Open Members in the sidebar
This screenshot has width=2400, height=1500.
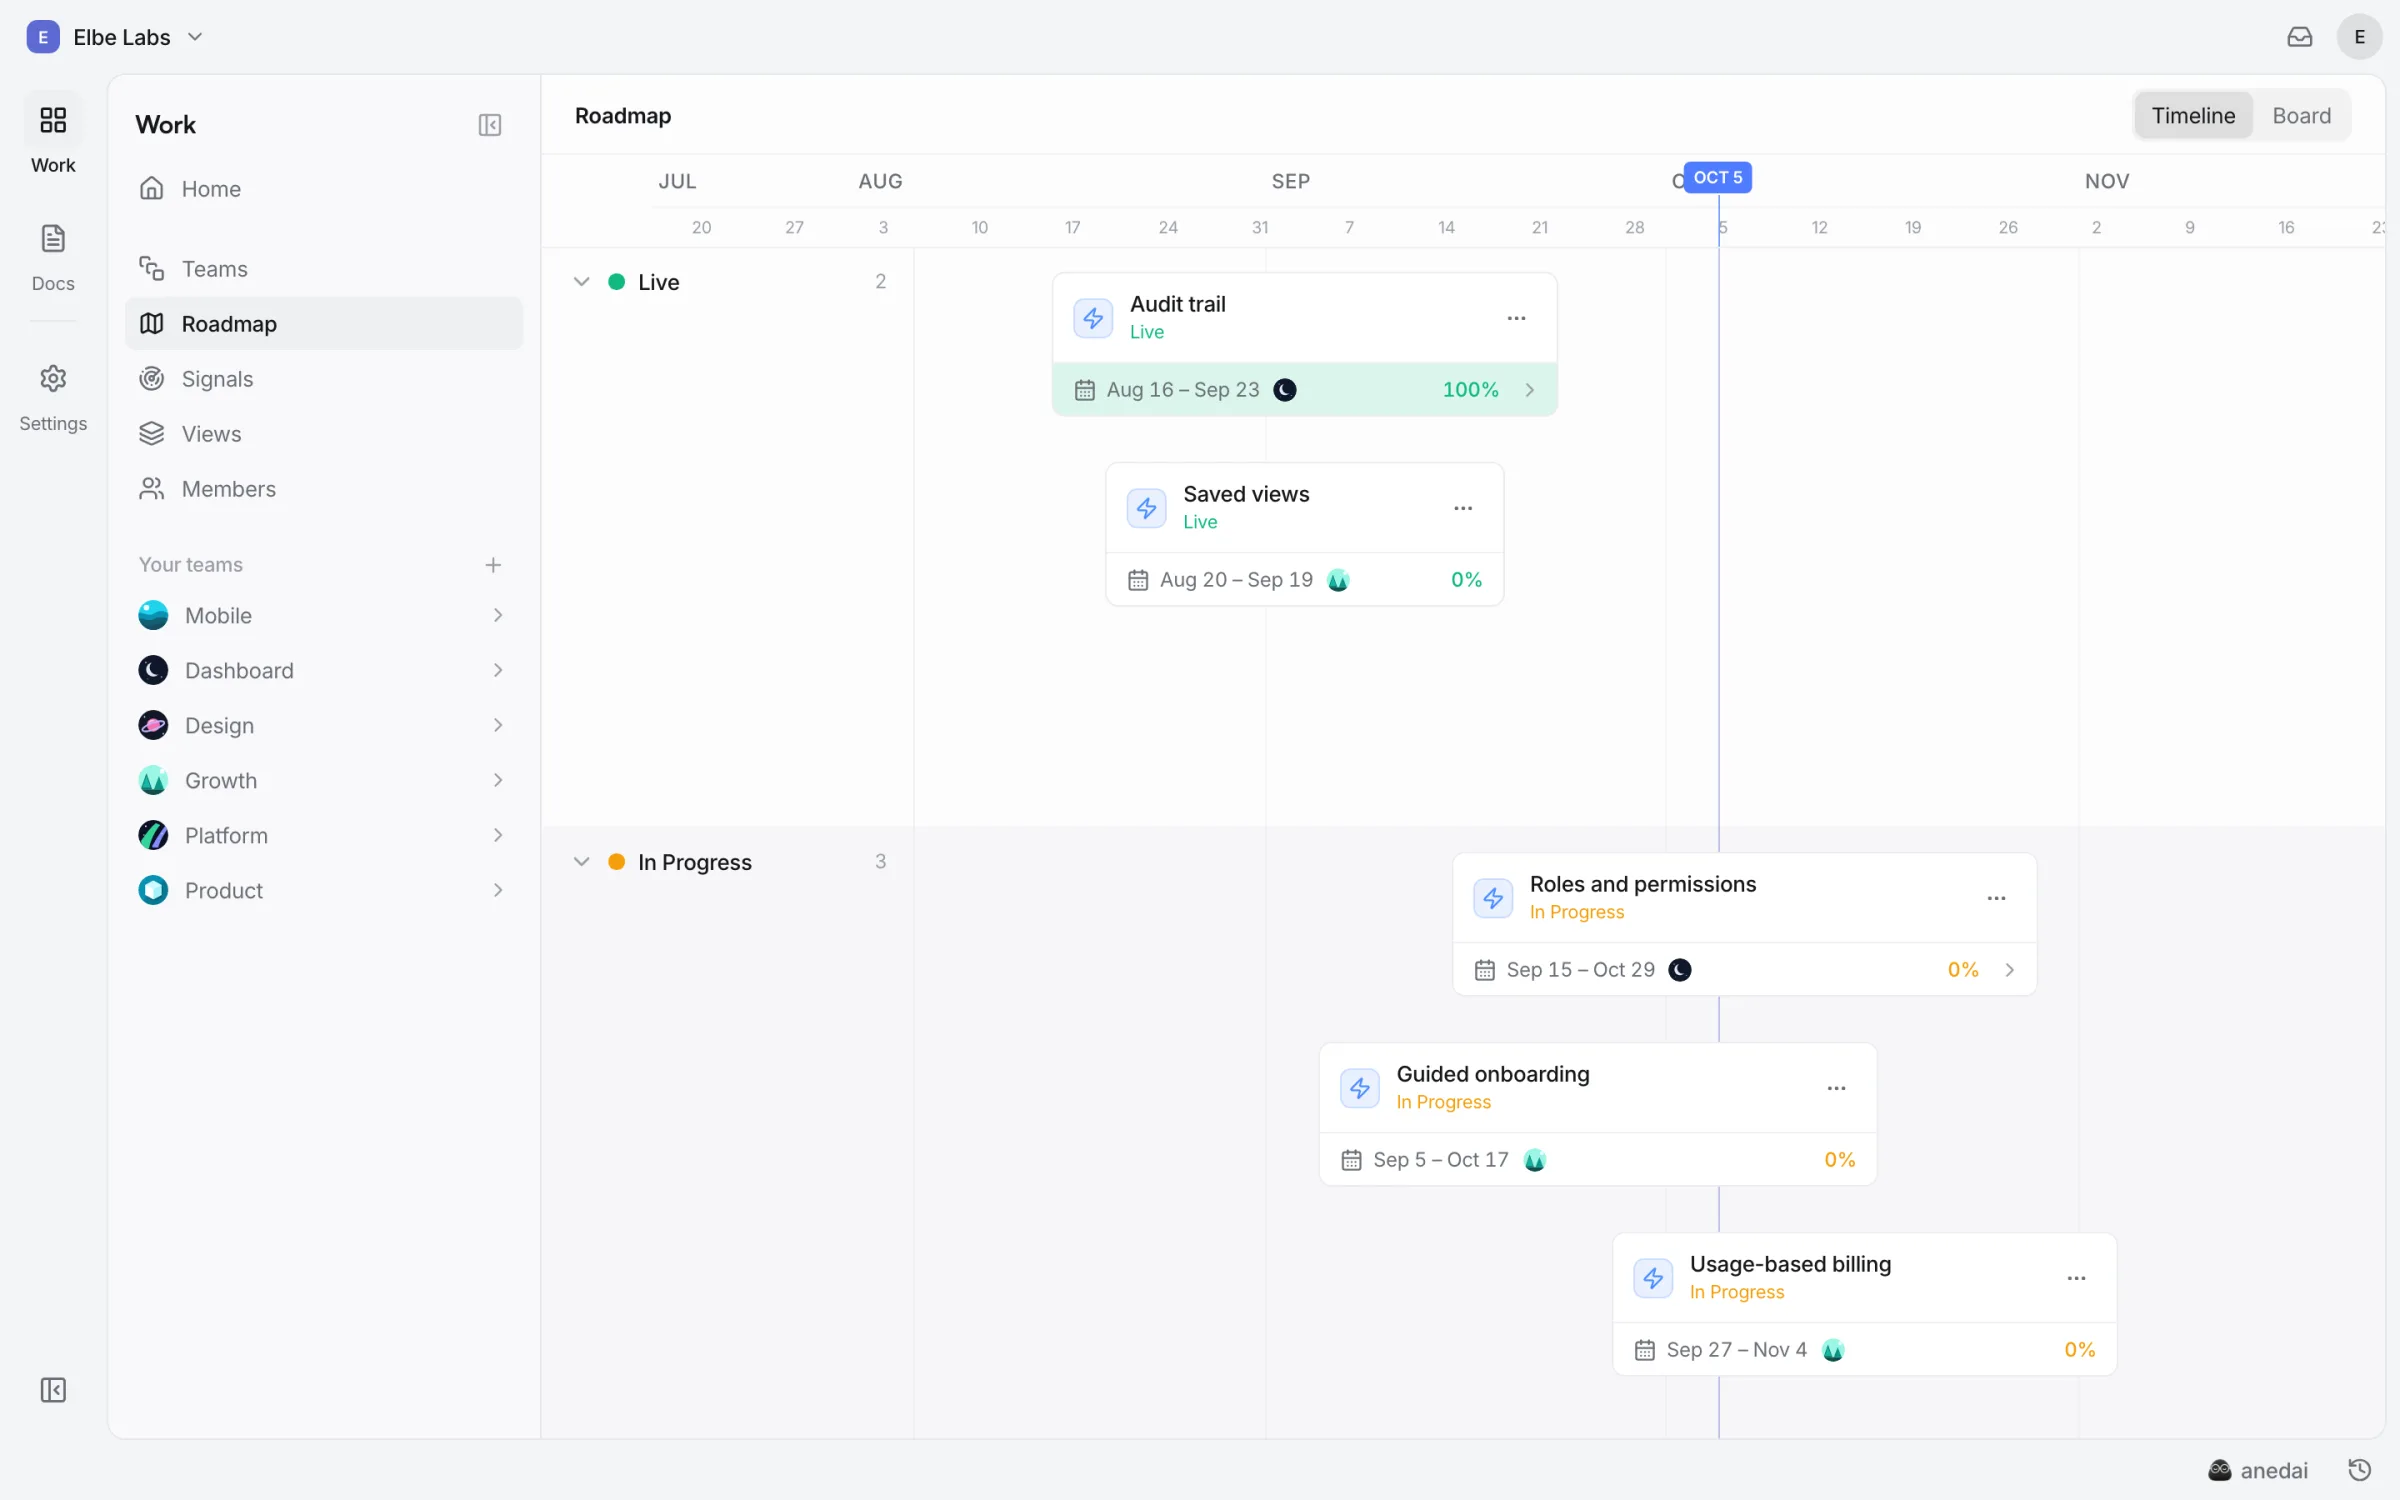[x=324, y=489]
